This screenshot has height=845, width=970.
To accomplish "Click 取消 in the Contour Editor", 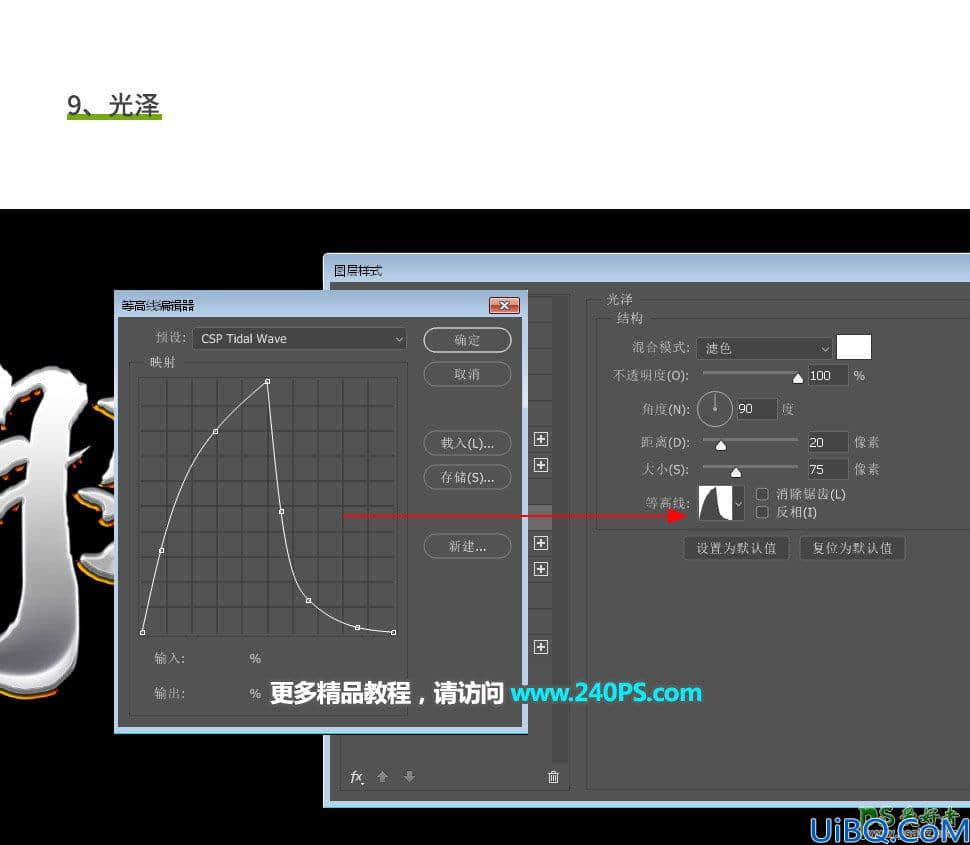I will pyautogui.click(x=467, y=374).
